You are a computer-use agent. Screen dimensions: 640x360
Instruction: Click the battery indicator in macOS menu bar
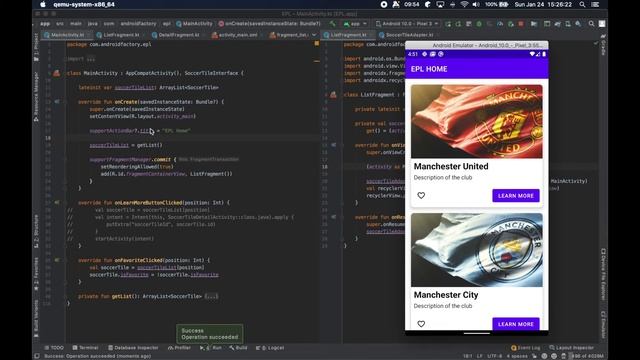pos(496,4)
